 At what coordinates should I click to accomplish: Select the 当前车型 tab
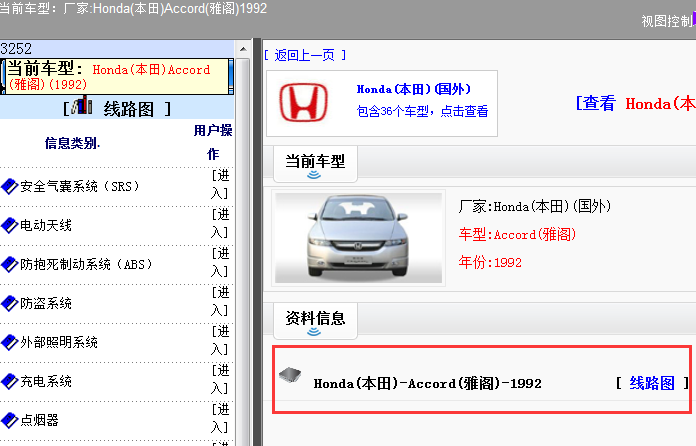[x=315, y=164]
